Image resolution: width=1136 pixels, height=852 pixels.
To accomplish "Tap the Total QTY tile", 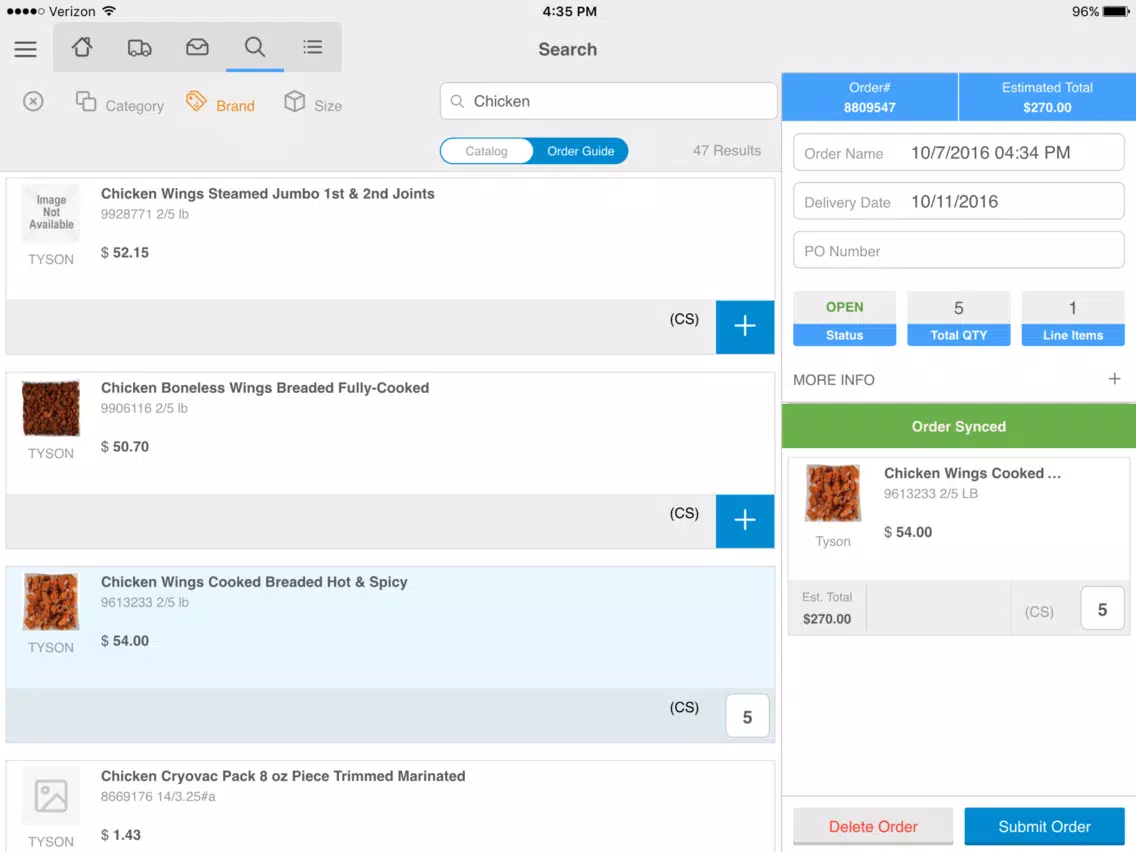I will click(958, 319).
